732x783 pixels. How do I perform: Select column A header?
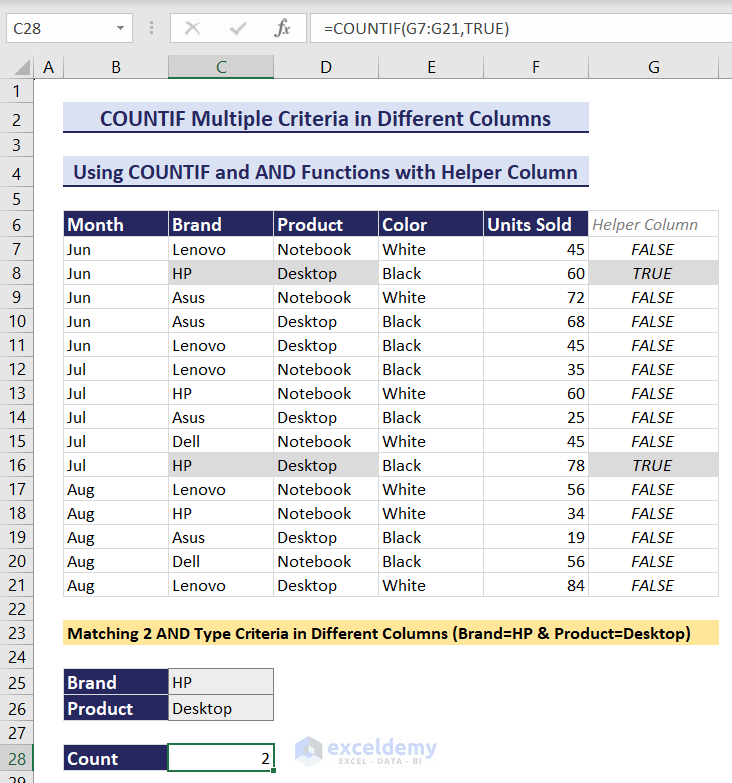tap(48, 67)
